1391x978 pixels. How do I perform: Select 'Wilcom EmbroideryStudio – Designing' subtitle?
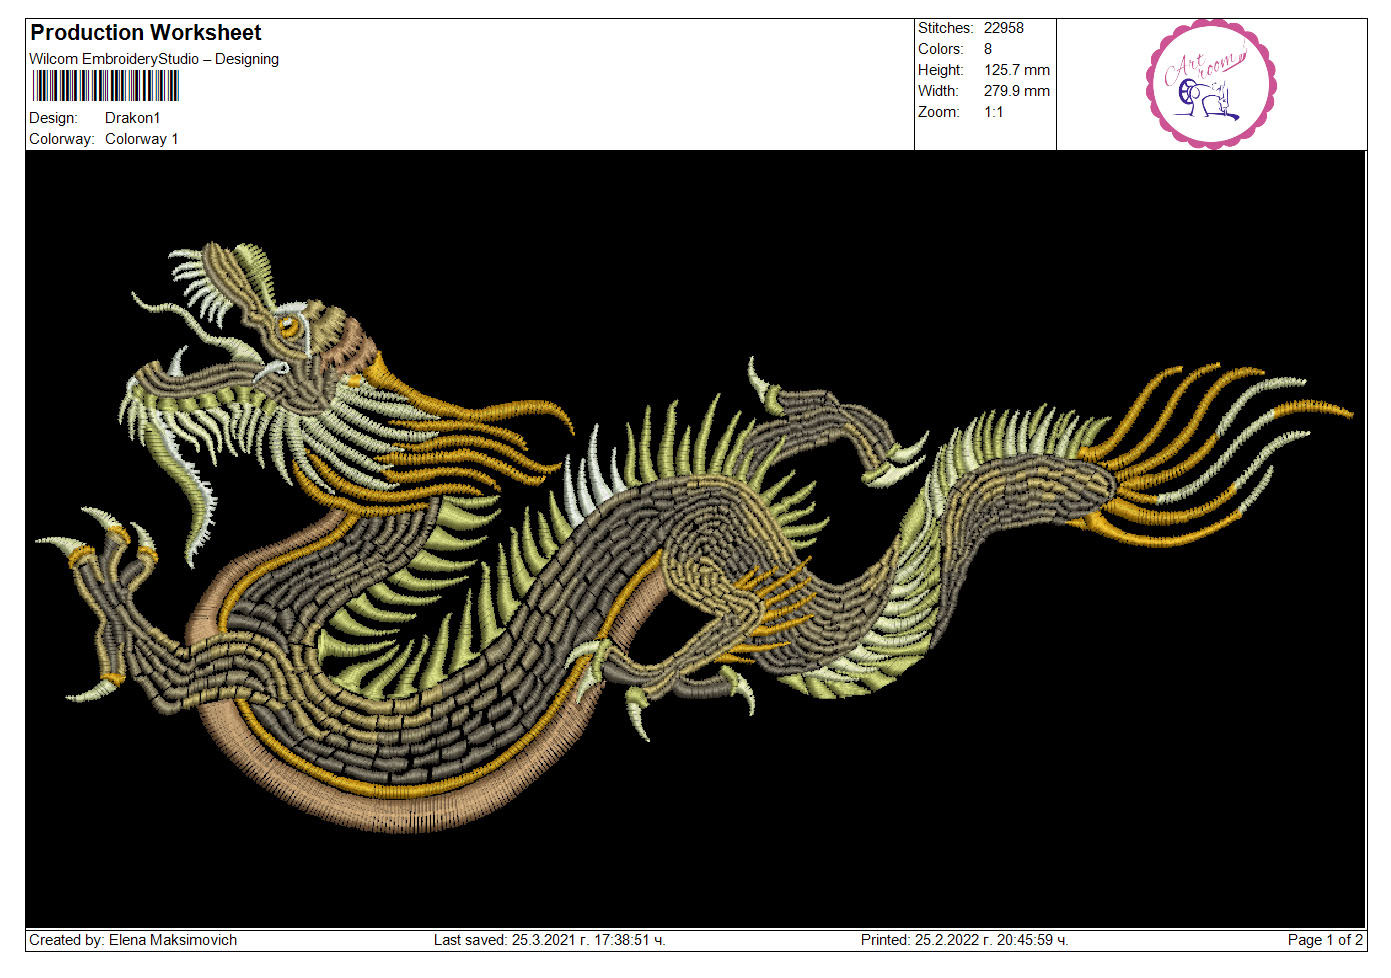click(x=154, y=59)
